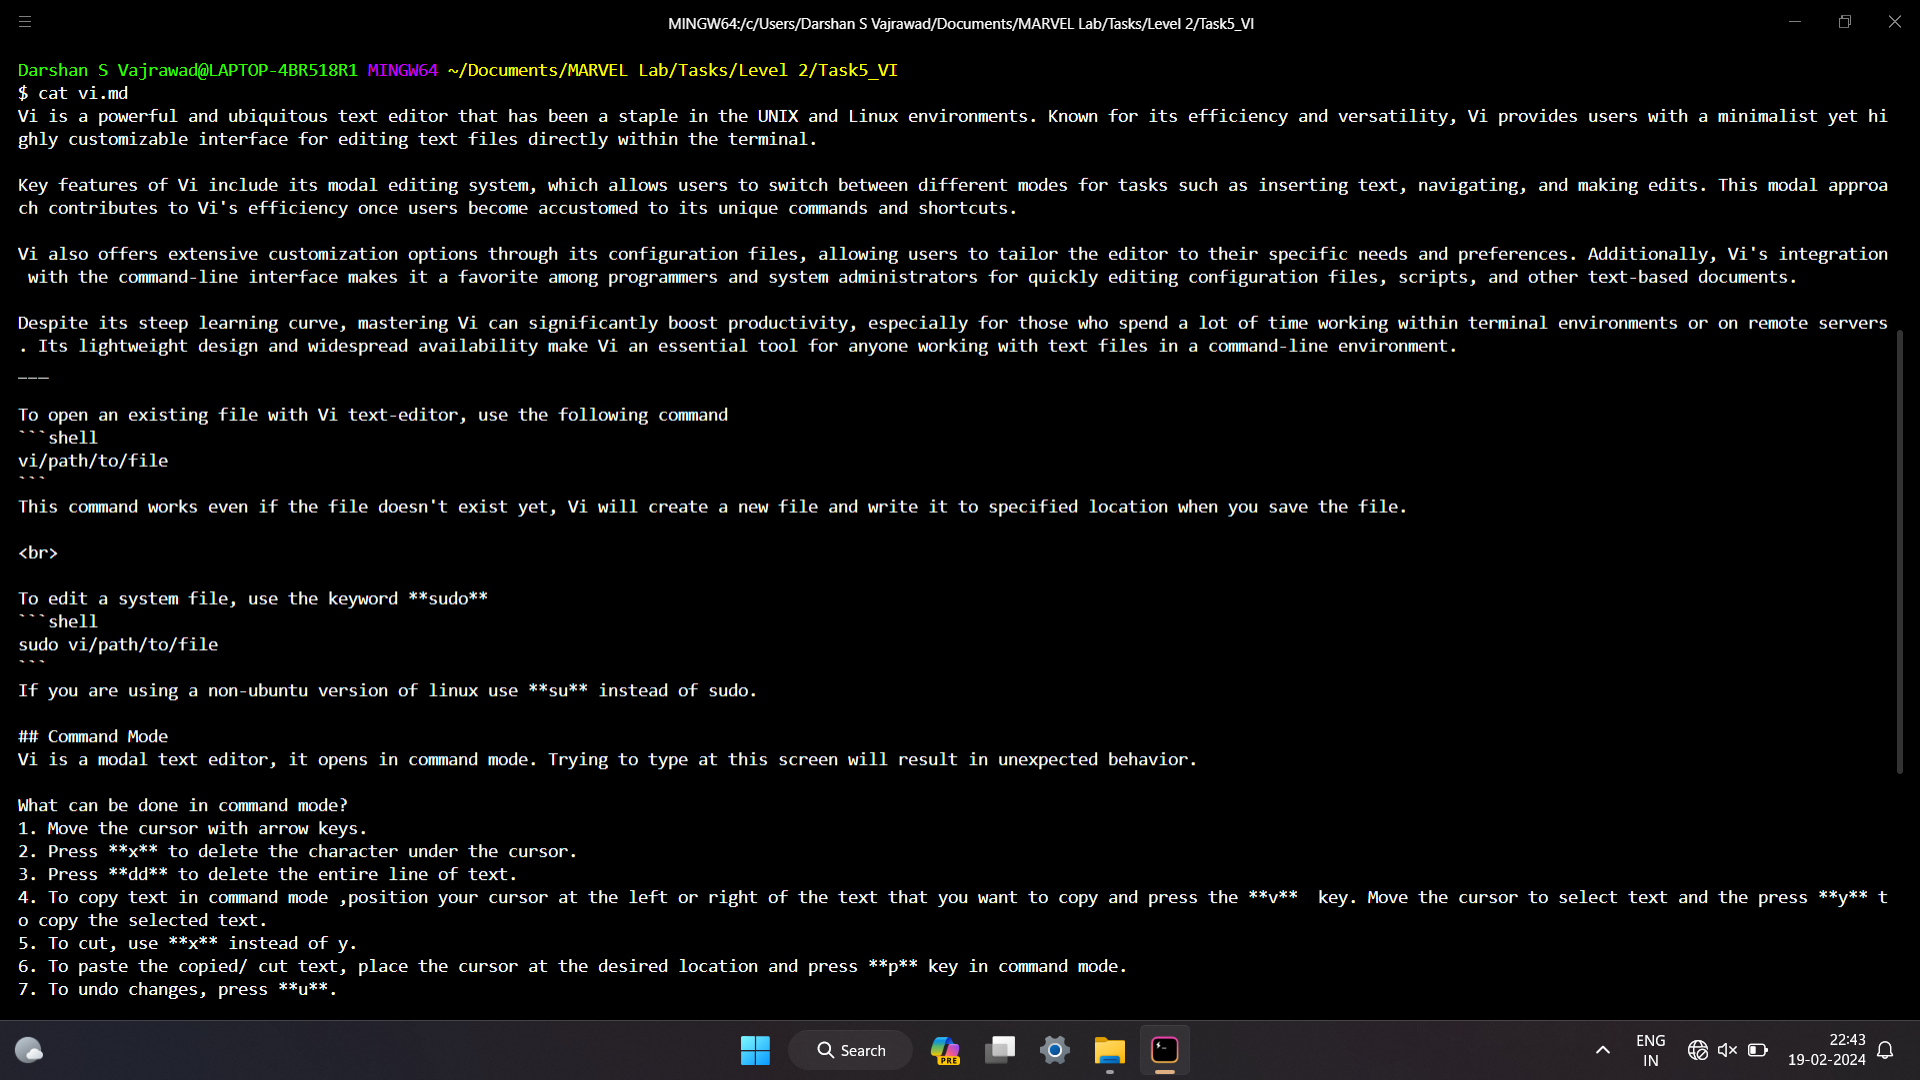The width and height of the screenshot is (1920, 1080).
Task: Open the clock and date calendar
Action: tap(1826, 1050)
